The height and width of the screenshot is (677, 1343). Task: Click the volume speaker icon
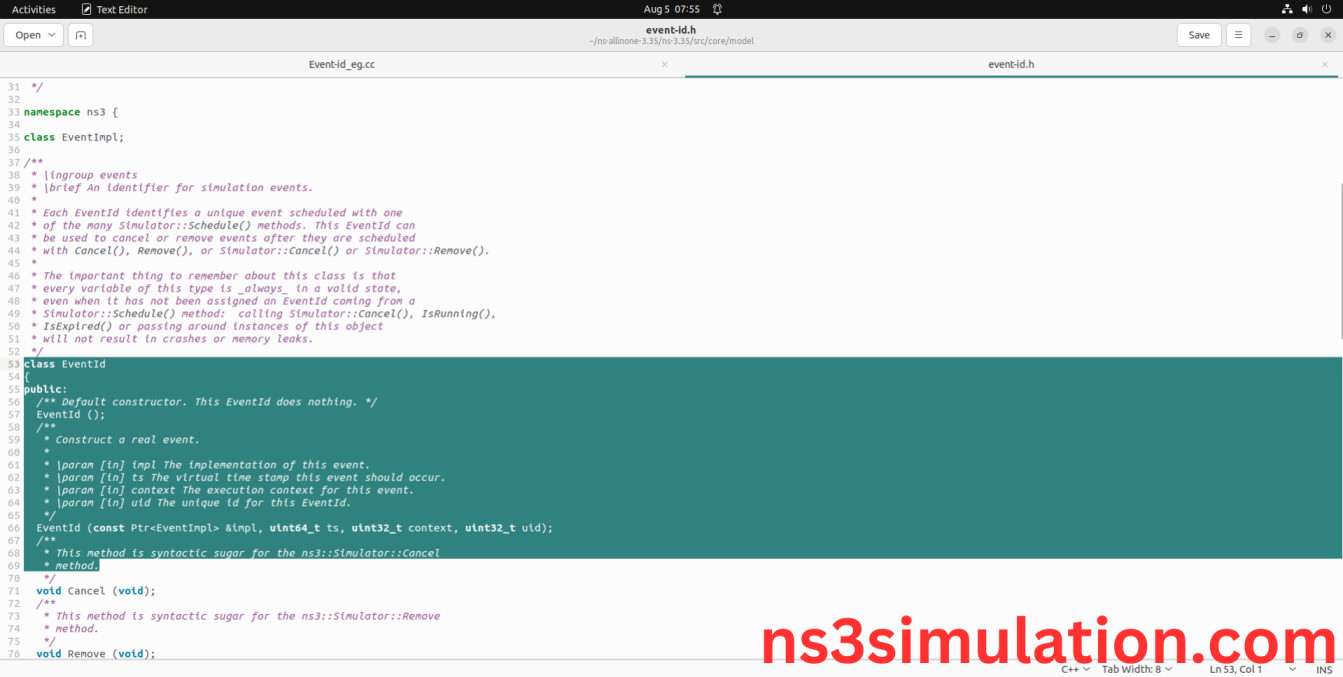[1307, 9]
